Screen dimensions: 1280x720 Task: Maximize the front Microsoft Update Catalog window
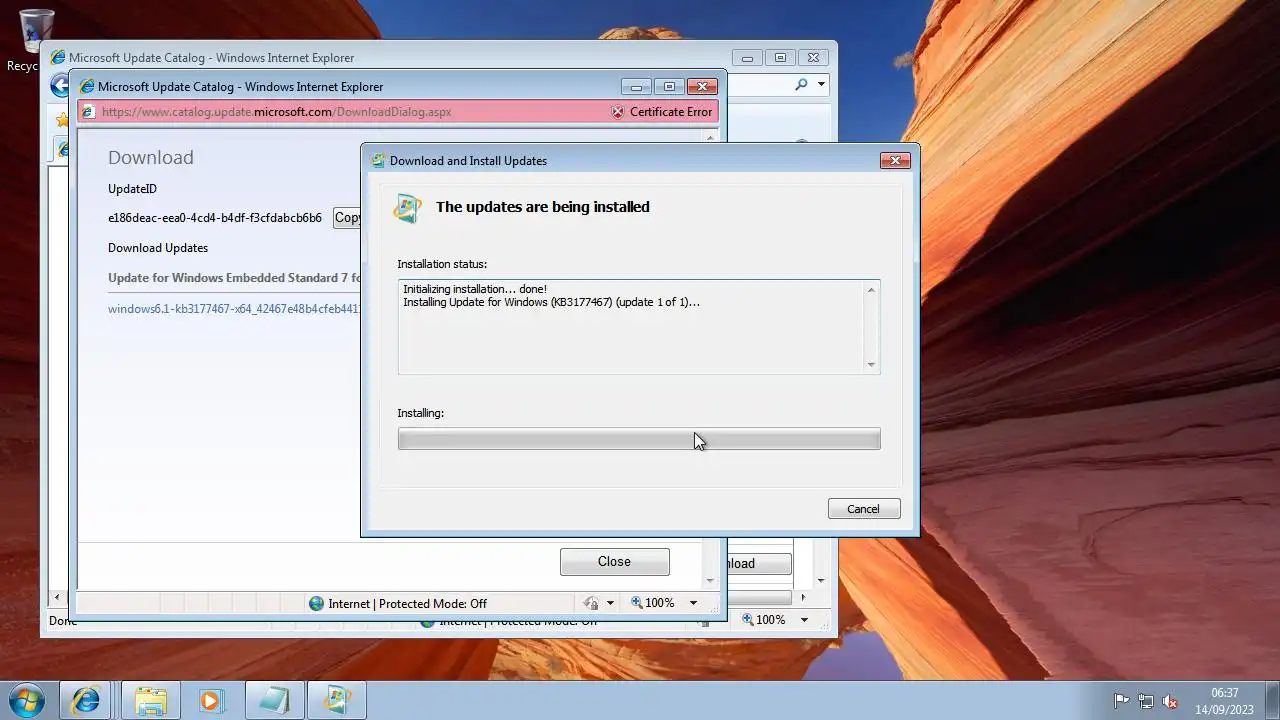(669, 87)
